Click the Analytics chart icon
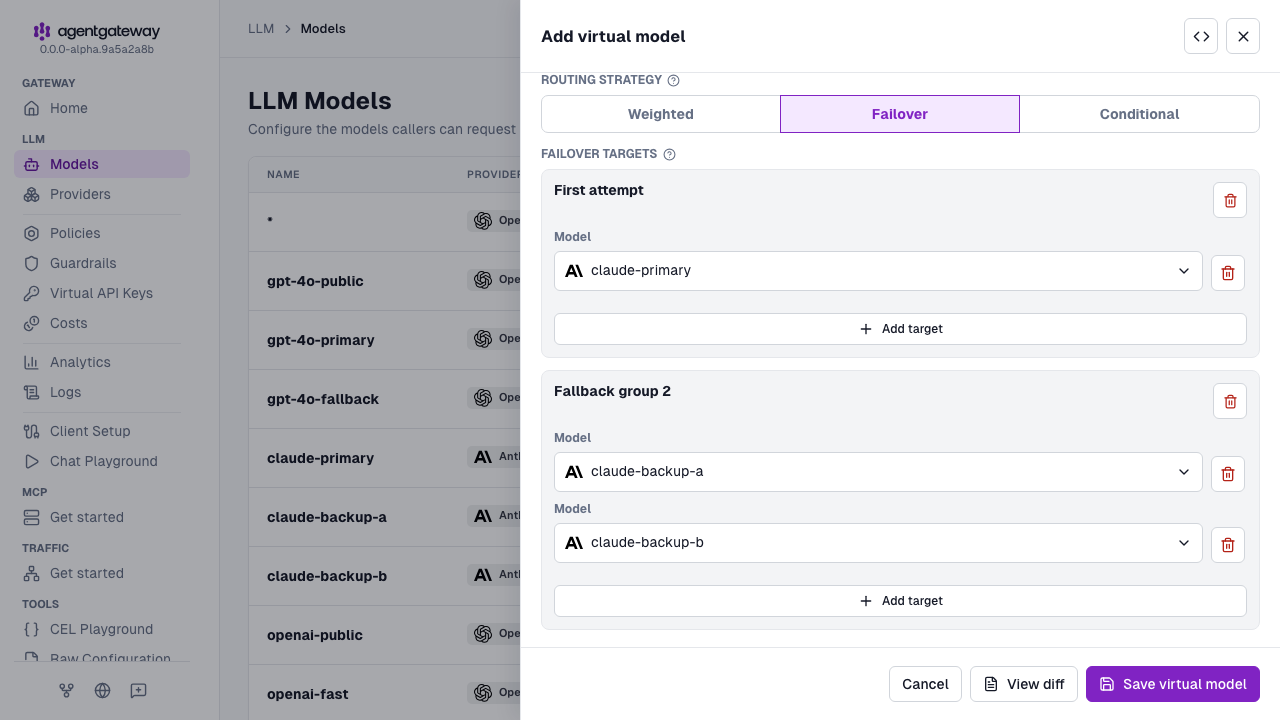The width and height of the screenshot is (1280, 720). tap(31, 362)
